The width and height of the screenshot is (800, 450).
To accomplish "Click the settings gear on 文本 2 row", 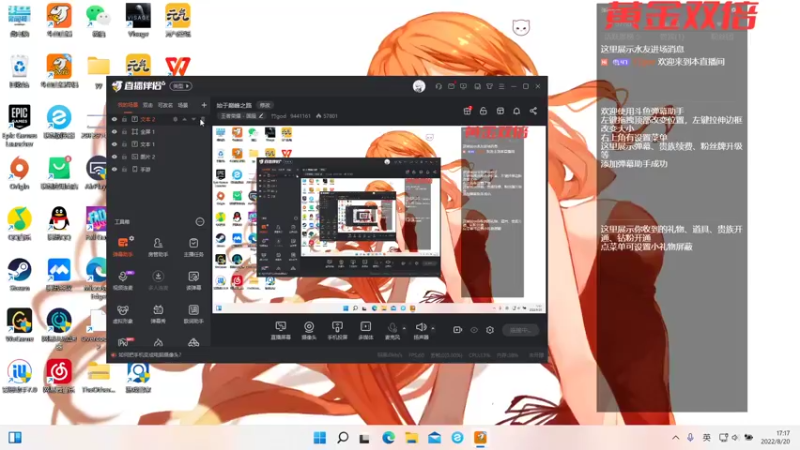I will click(175, 119).
